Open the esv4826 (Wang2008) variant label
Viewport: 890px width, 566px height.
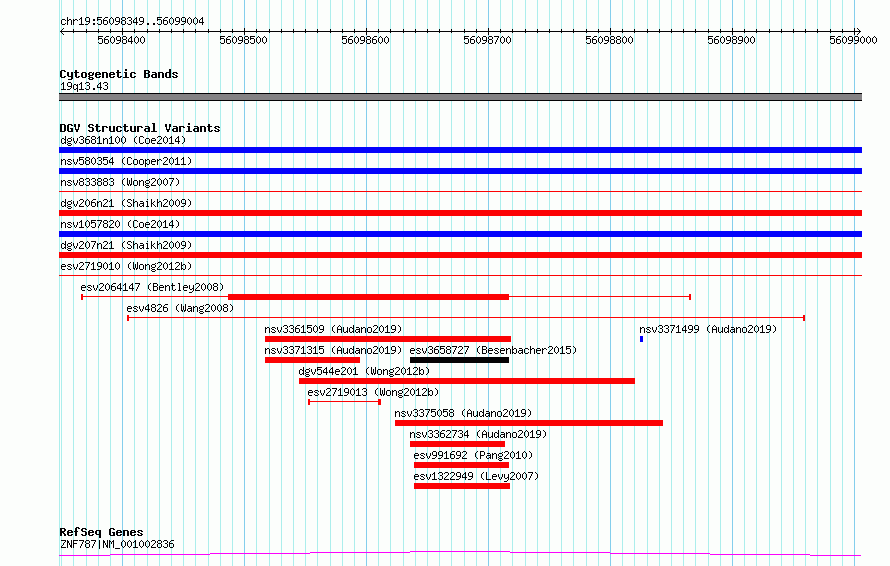click(180, 308)
